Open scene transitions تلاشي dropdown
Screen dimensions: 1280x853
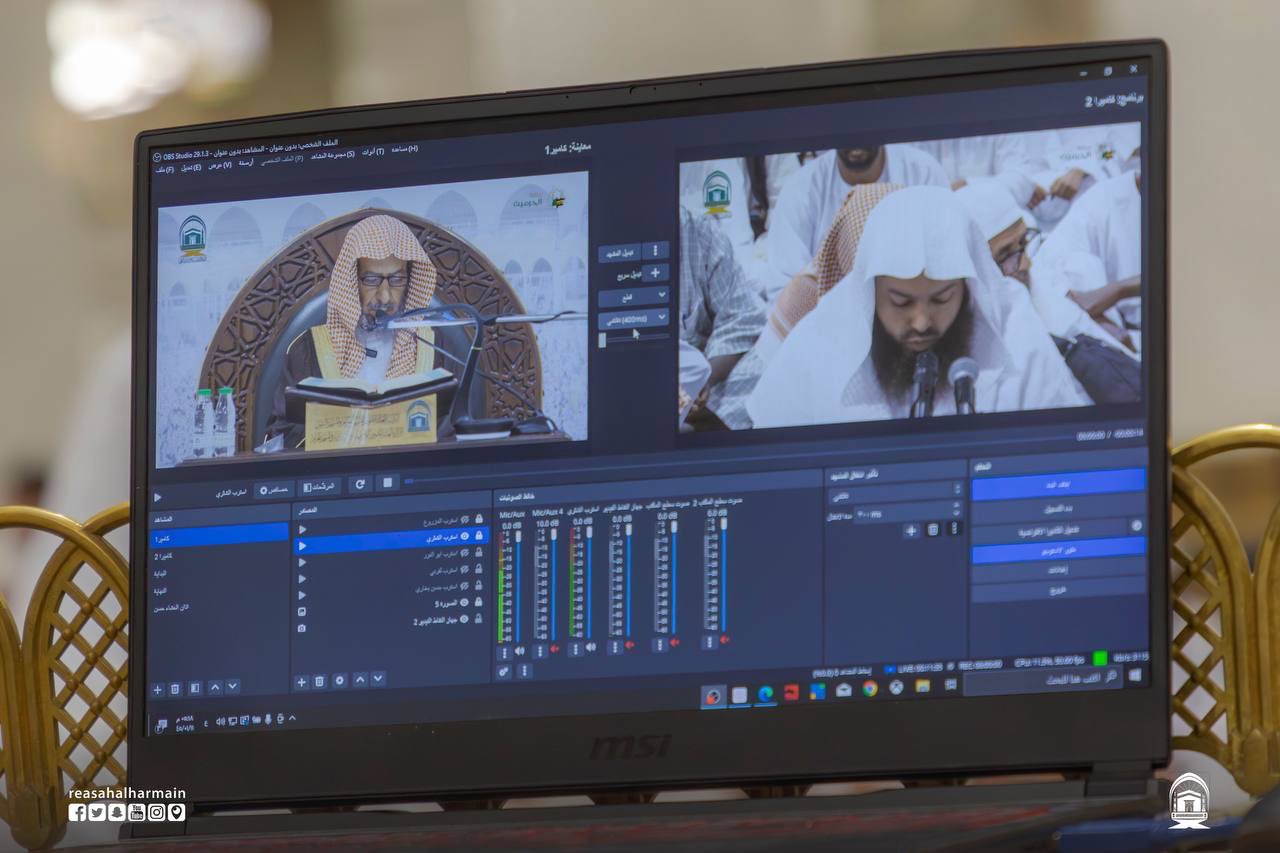[x=896, y=492]
